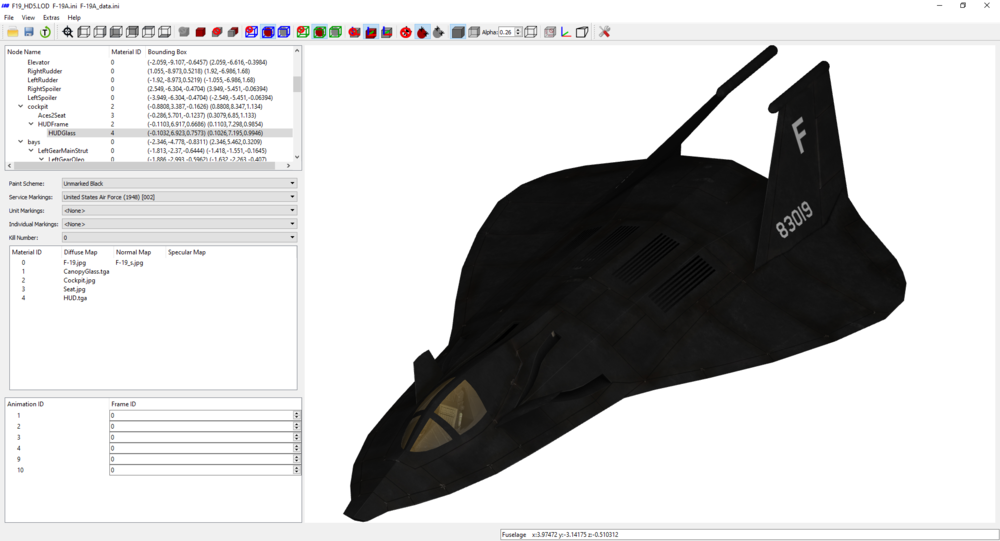Screen dimensions: 1000x541
Task: Select the HUDGlass node
Action: point(62,133)
